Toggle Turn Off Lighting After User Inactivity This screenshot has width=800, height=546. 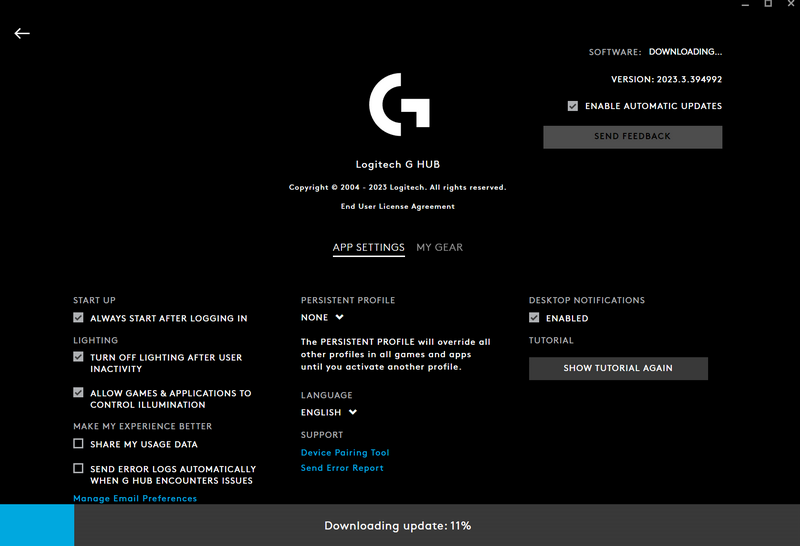pyautogui.click(x=79, y=357)
